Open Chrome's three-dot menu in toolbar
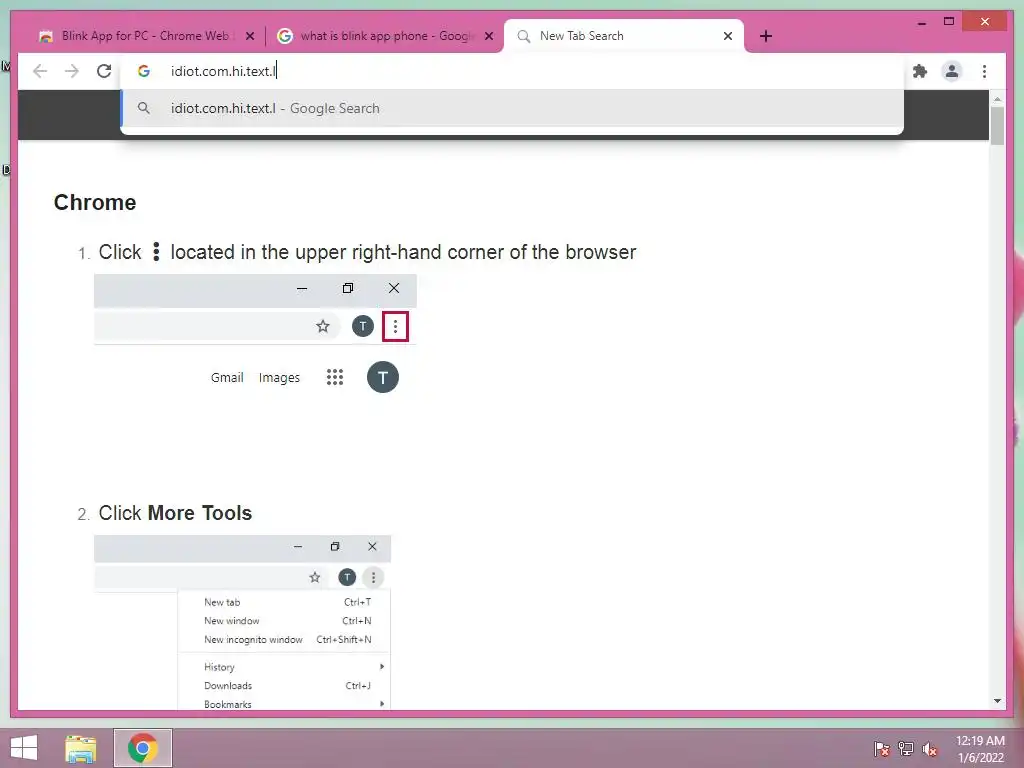 pyautogui.click(x=984, y=71)
